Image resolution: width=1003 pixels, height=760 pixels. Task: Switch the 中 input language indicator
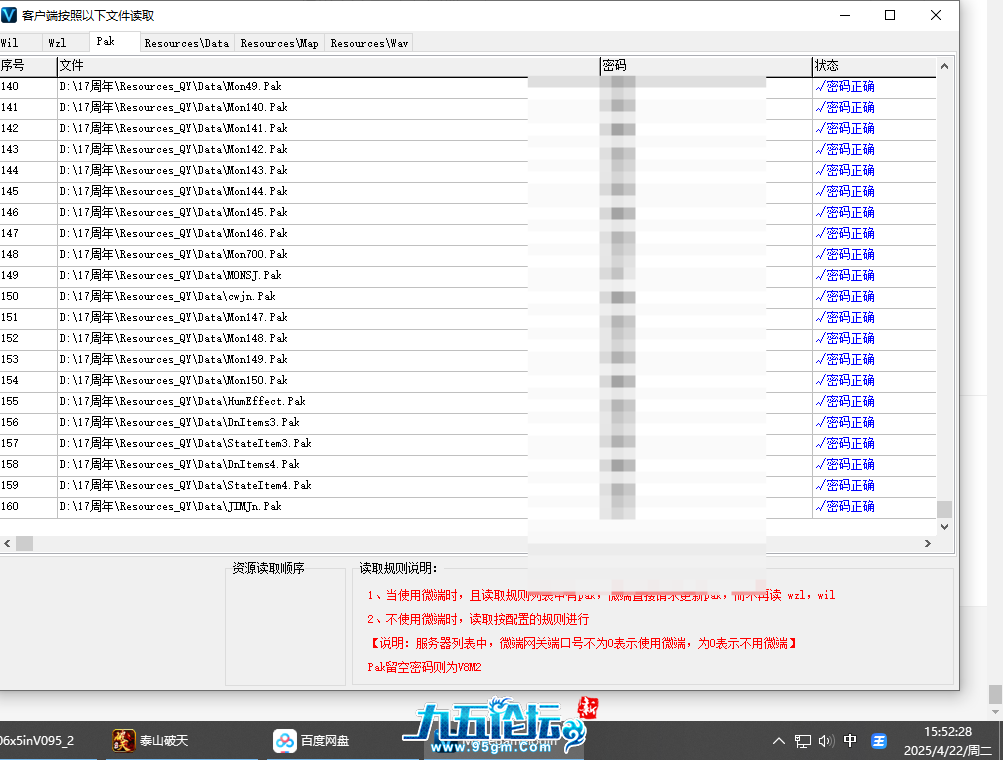[x=850, y=741]
